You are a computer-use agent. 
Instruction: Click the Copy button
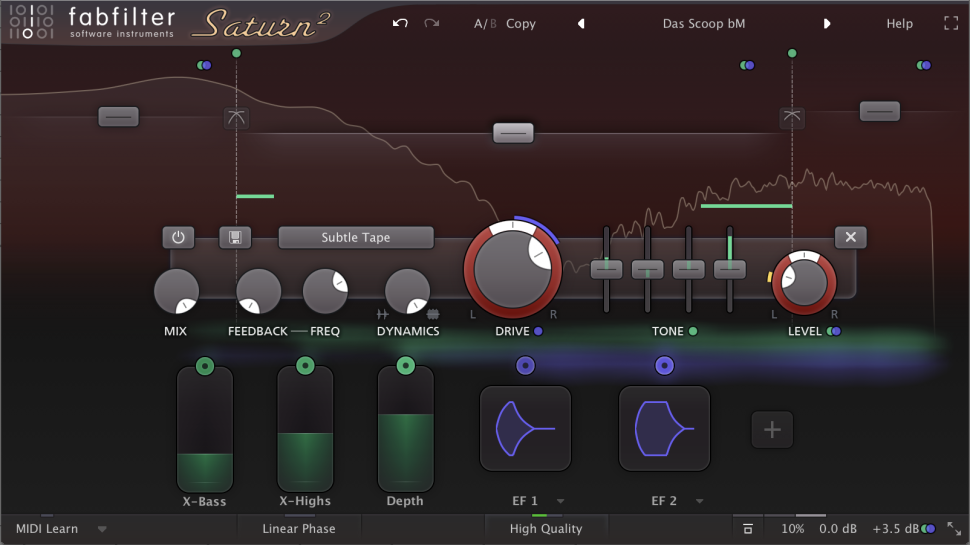pyautogui.click(x=521, y=24)
